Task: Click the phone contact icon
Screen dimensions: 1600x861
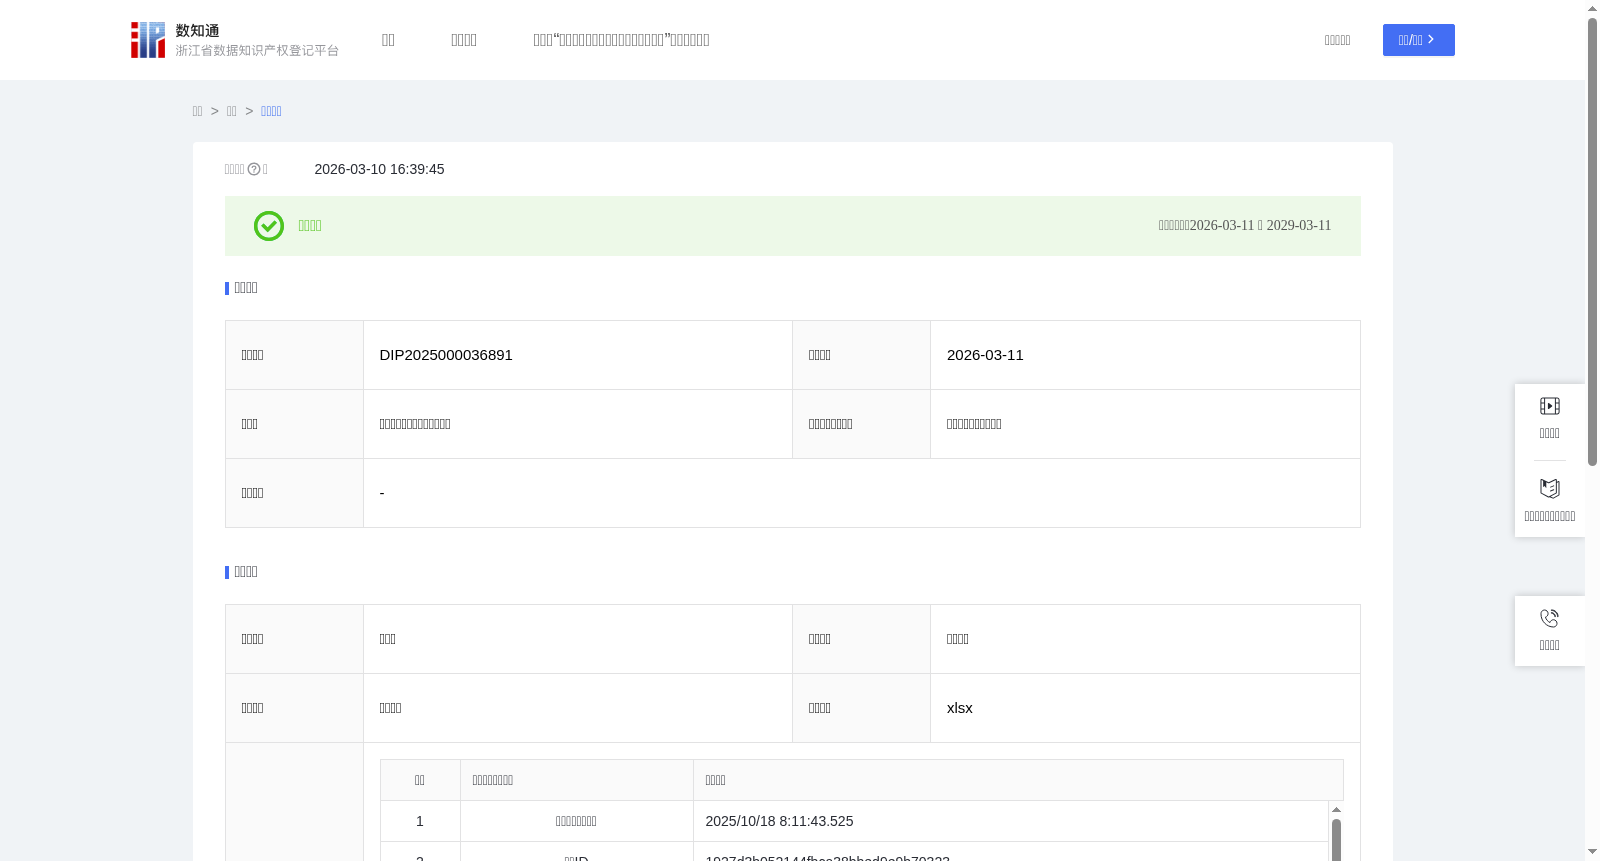Action: point(1549,619)
